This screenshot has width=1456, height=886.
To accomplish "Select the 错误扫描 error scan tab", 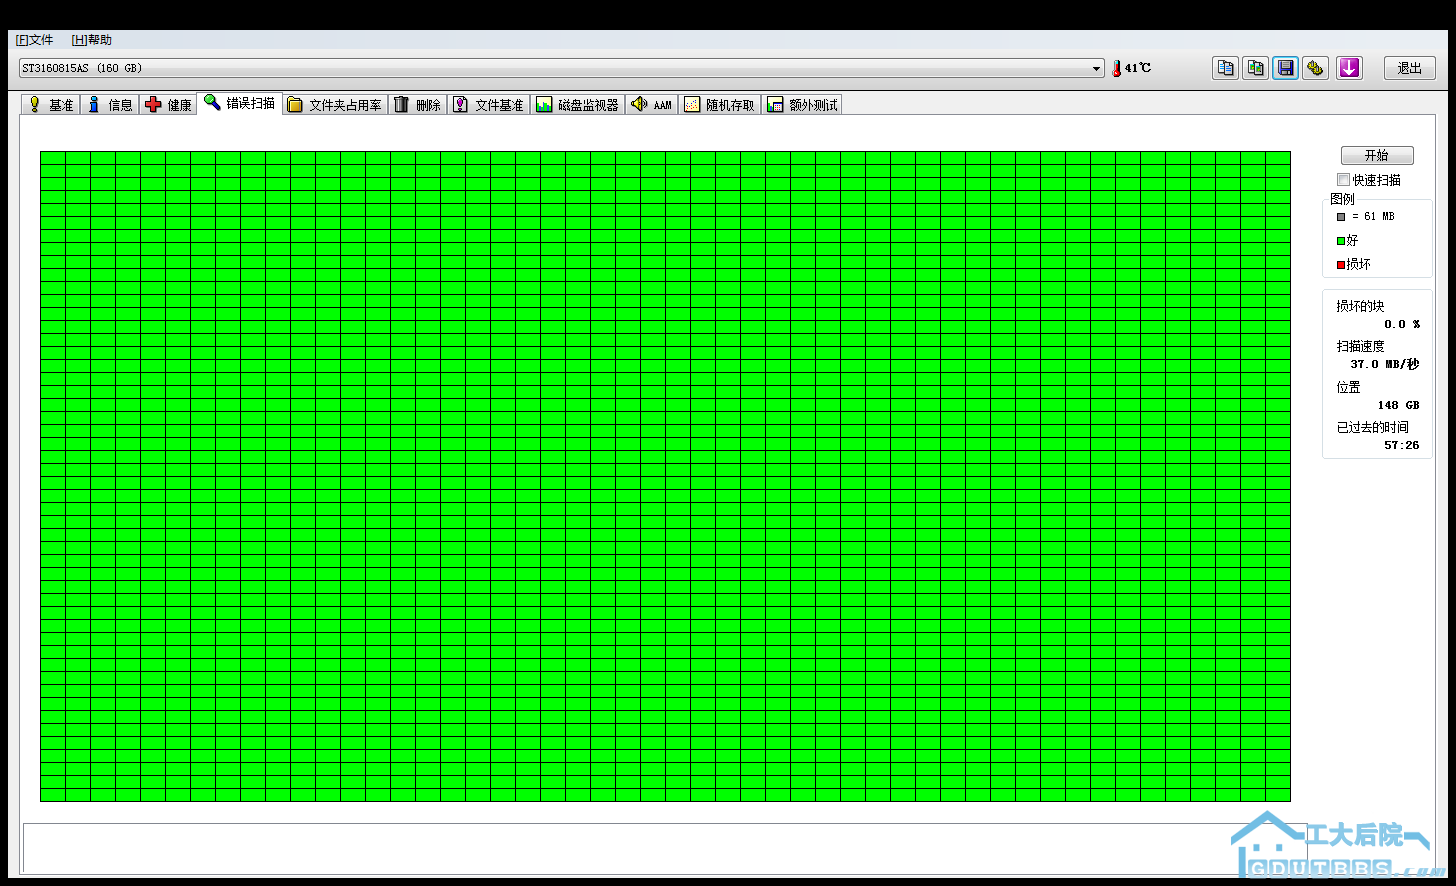I will click(x=240, y=103).
